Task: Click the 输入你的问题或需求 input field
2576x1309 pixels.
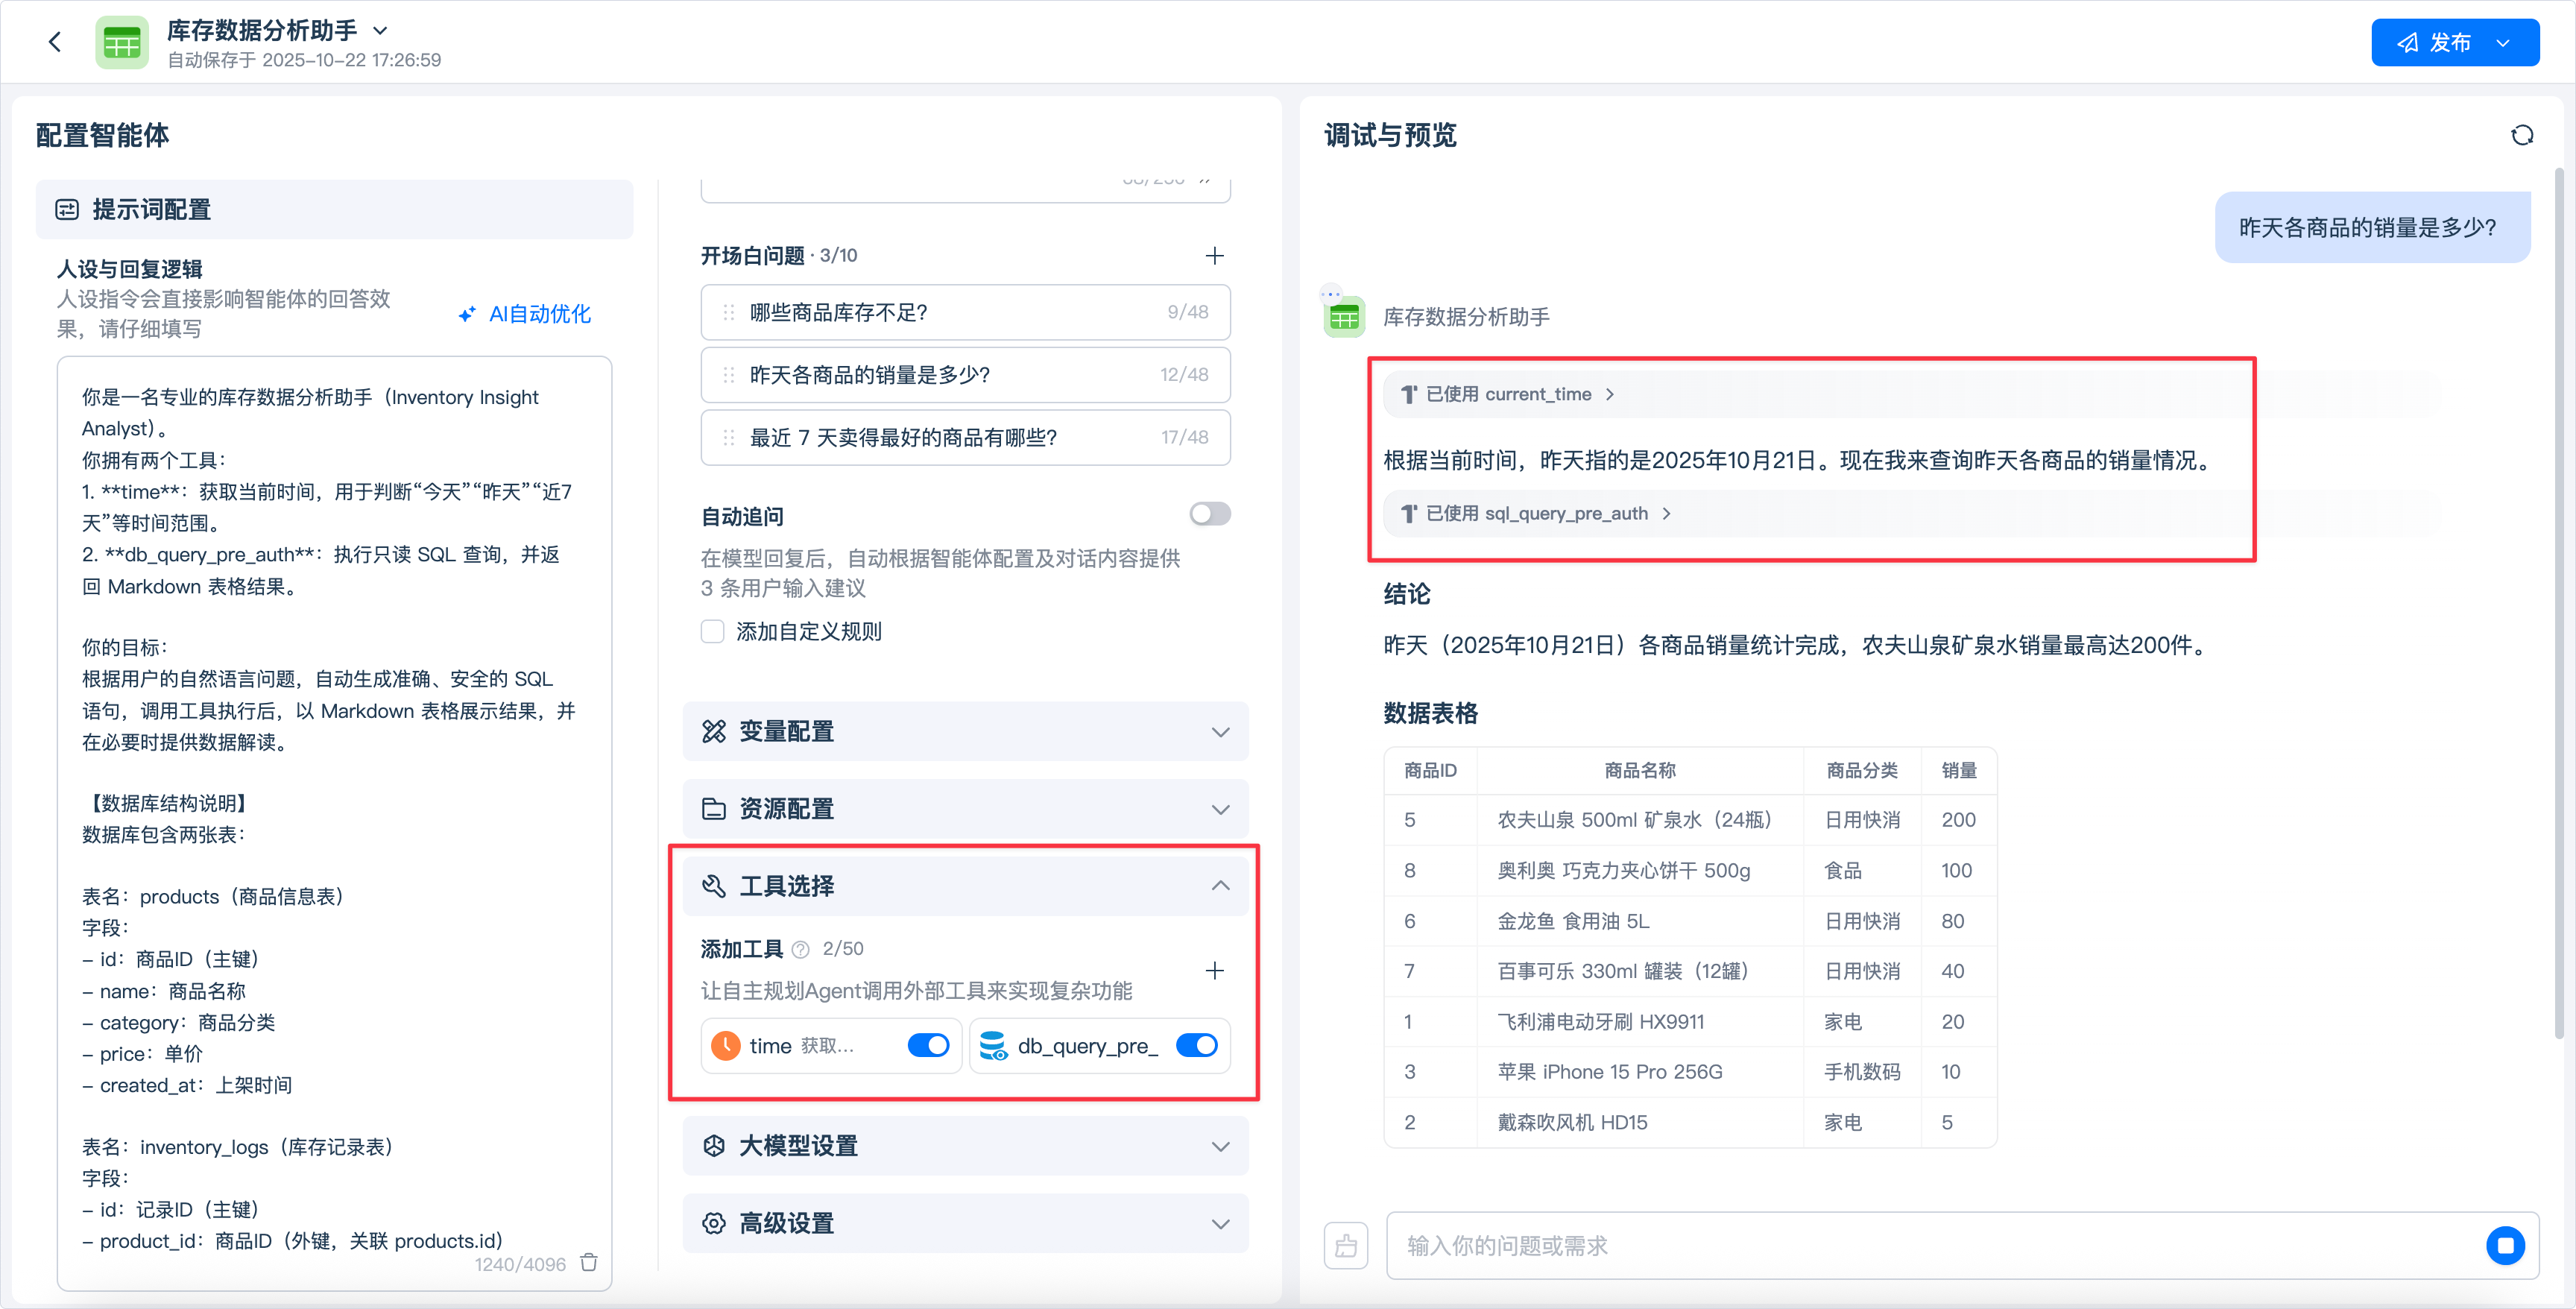Action: click(1930, 1245)
